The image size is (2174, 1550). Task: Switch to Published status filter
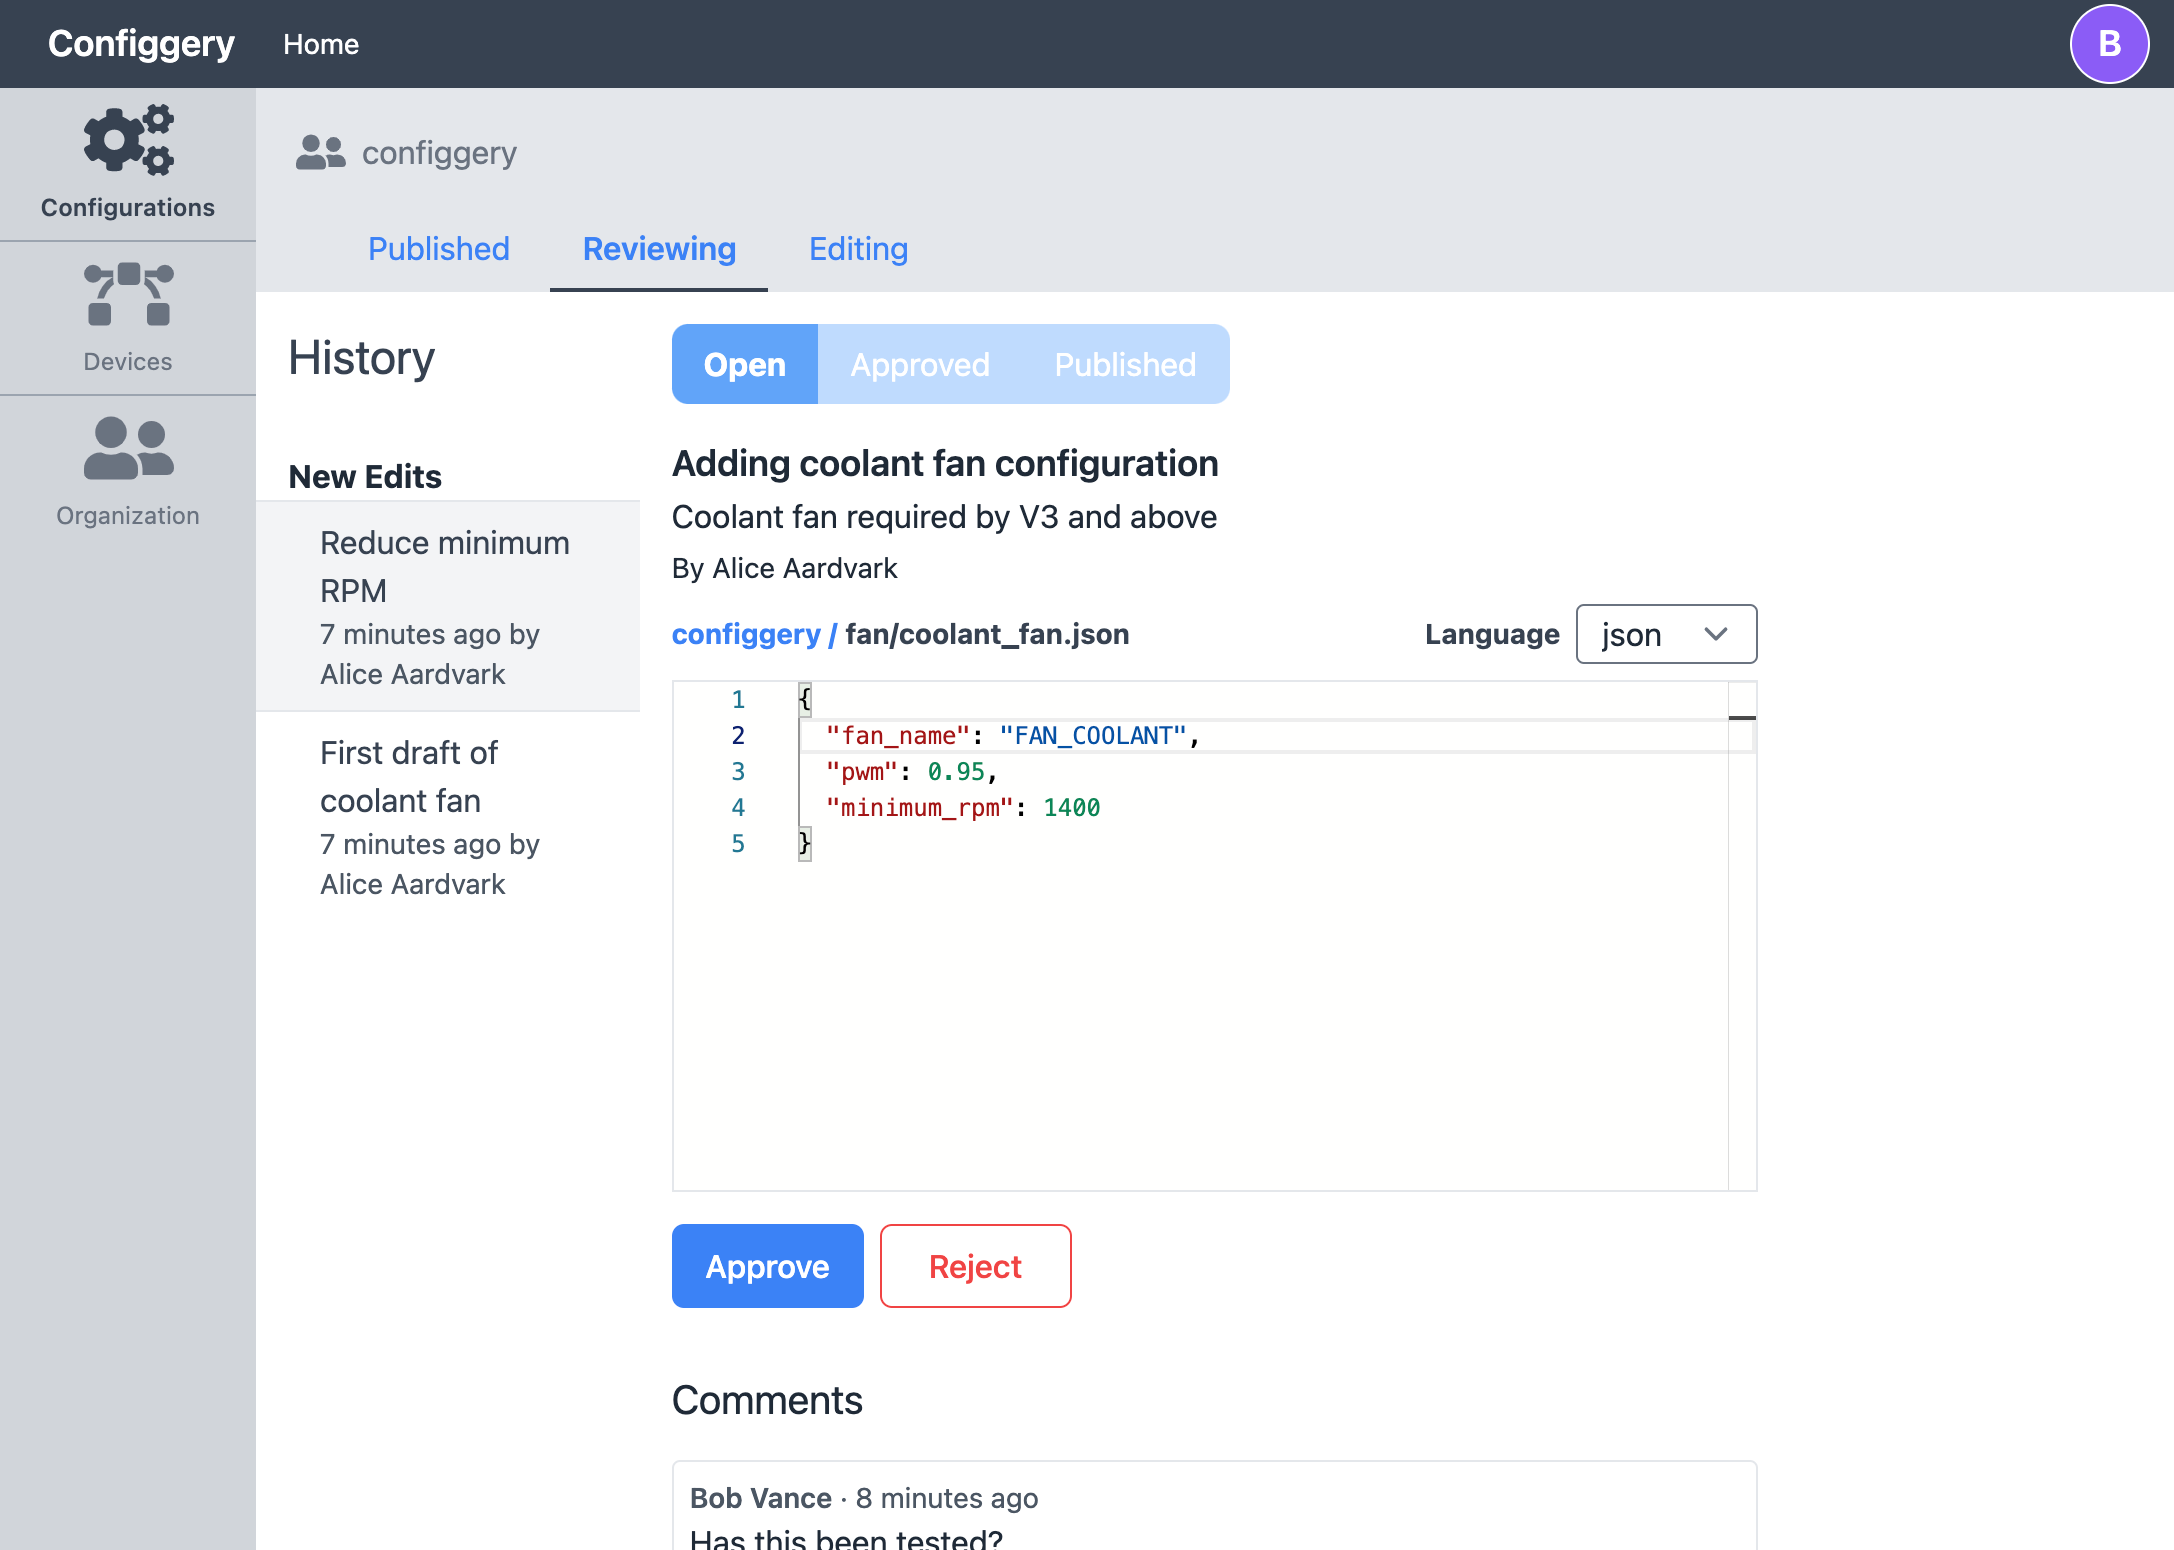tap(1125, 365)
